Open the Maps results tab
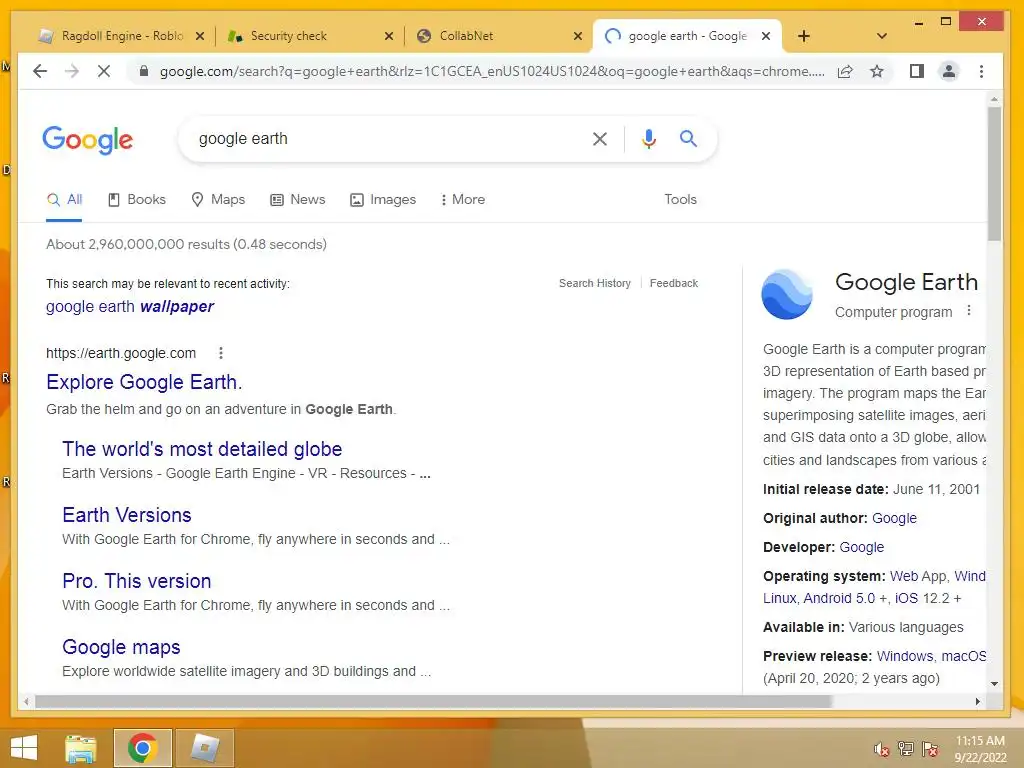This screenshot has width=1024, height=768. [x=218, y=199]
